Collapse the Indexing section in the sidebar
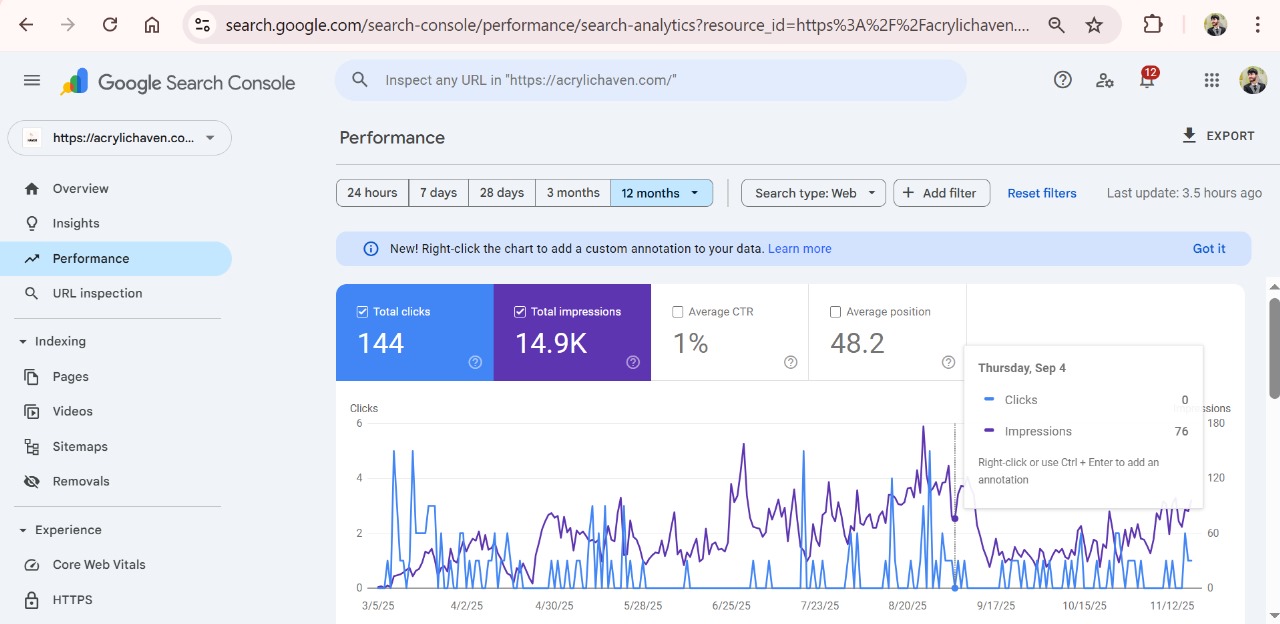 coord(23,342)
